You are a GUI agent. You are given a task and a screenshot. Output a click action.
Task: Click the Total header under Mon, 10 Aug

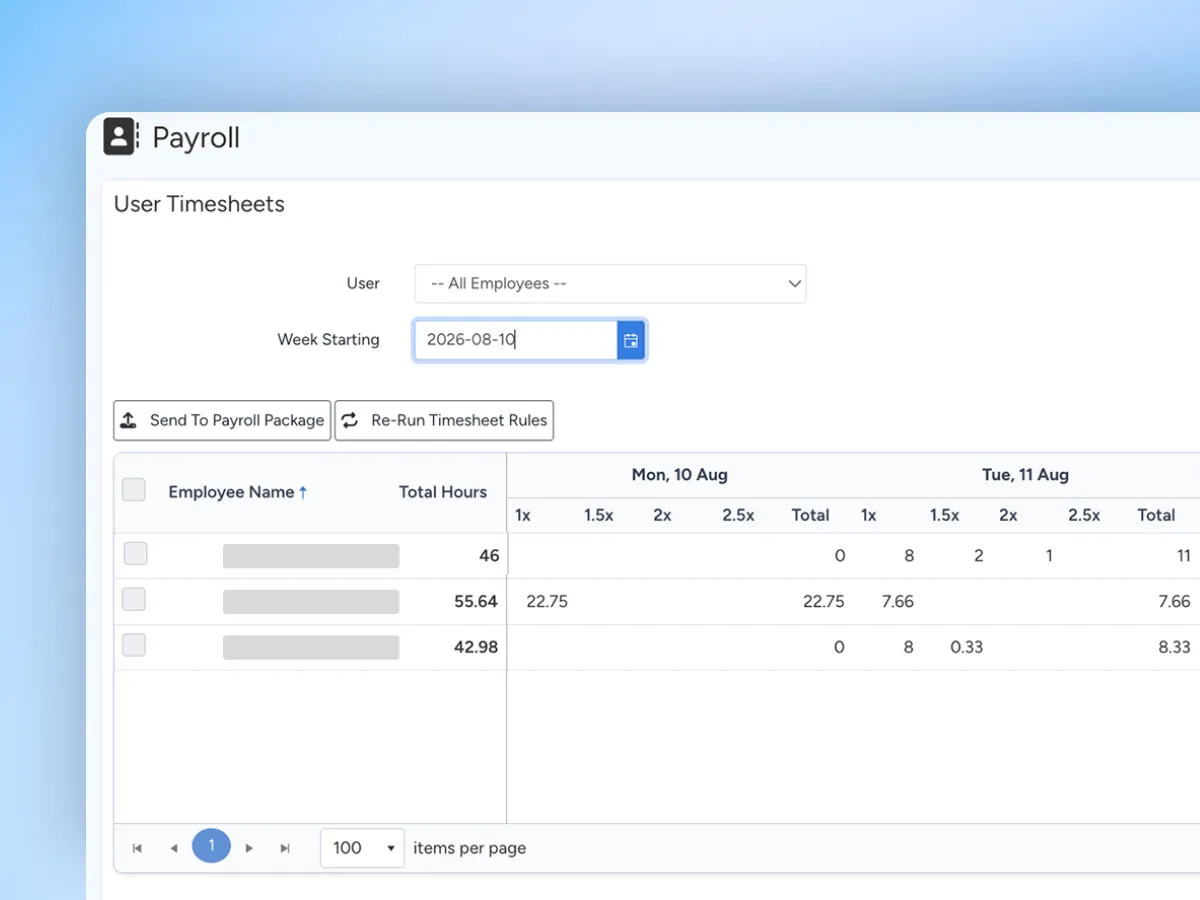click(810, 516)
